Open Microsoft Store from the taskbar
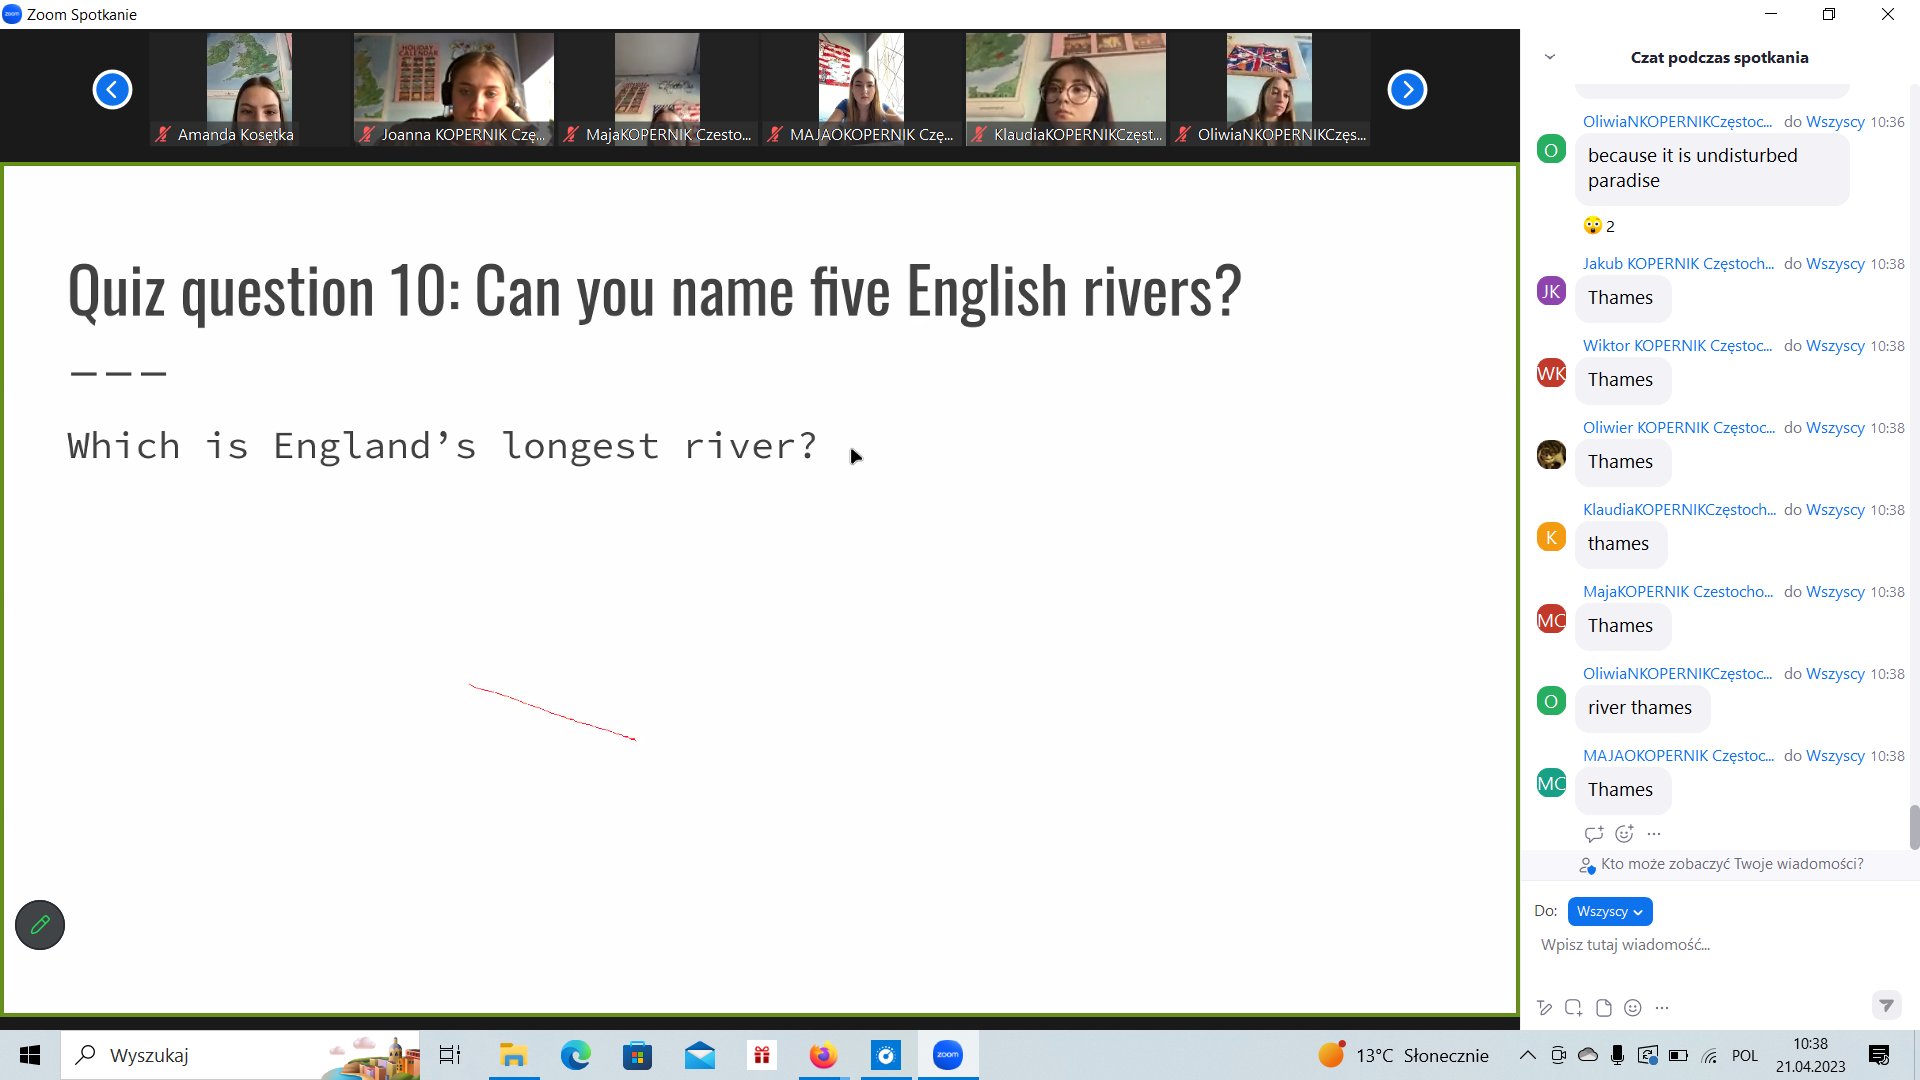 coord(637,1055)
